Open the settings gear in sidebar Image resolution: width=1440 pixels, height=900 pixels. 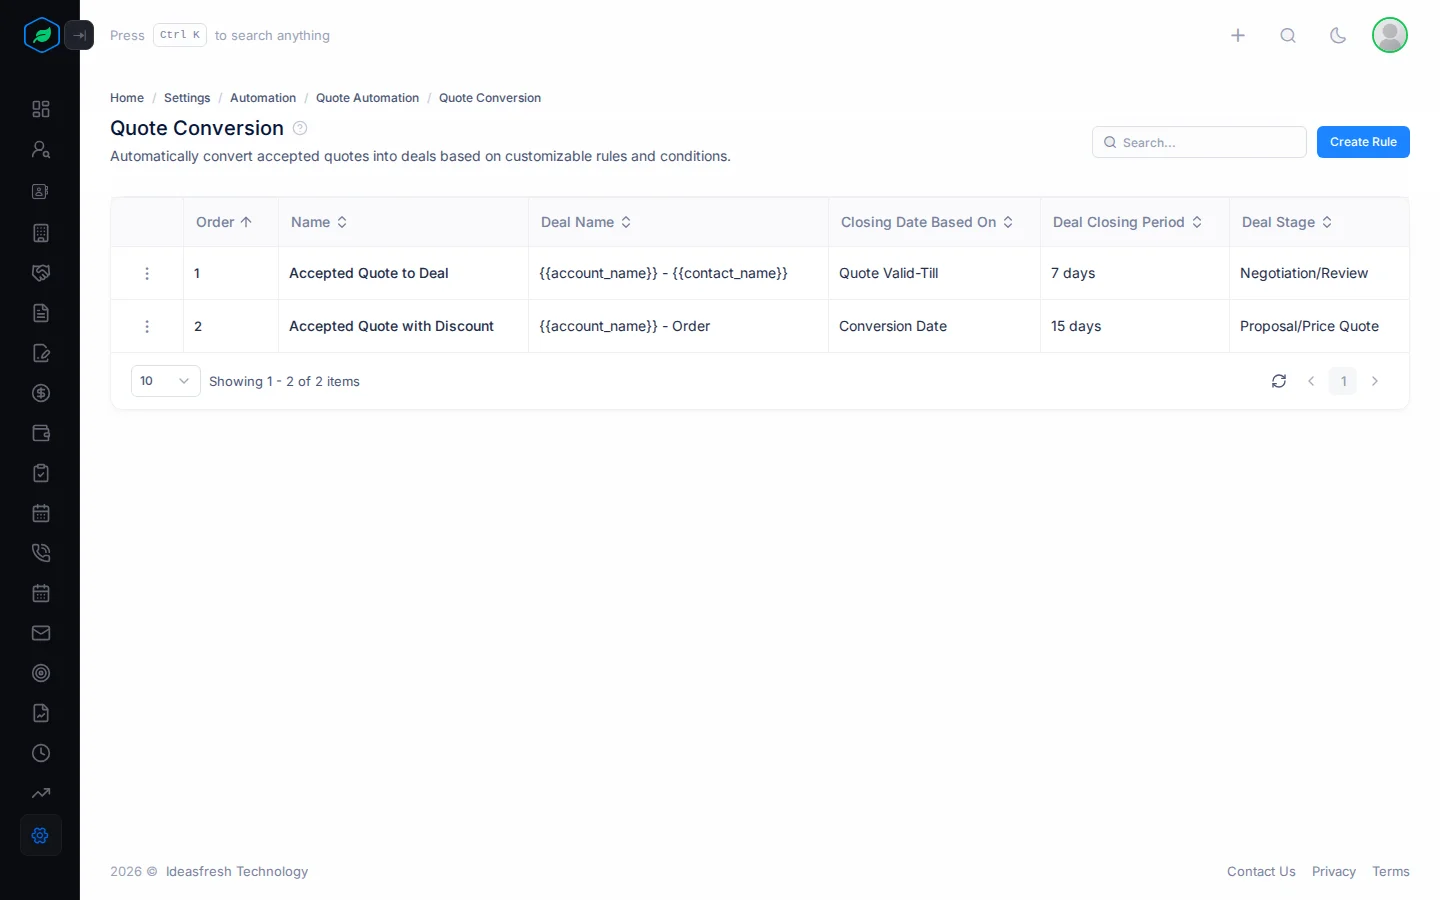[41, 835]
